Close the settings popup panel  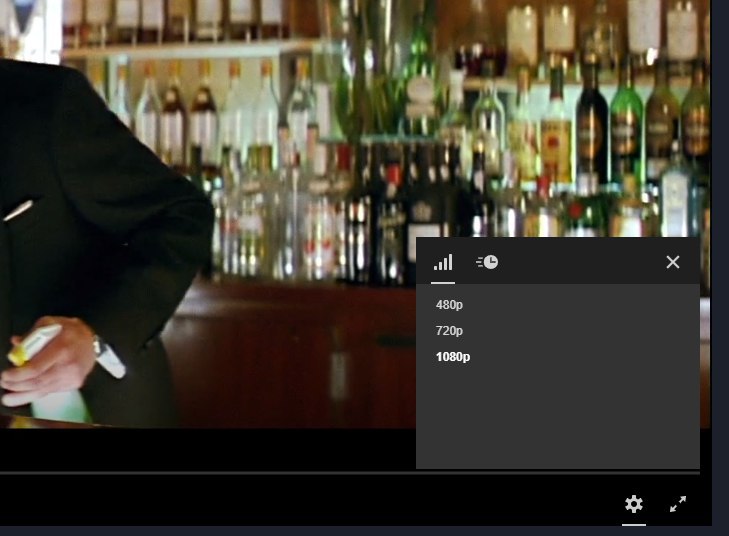coord(673,262)
